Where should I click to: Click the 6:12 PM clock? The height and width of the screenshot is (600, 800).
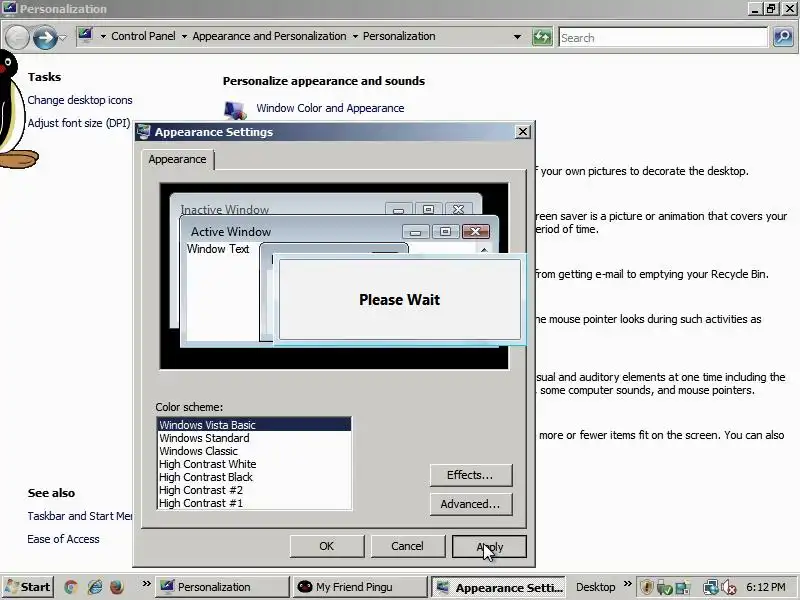766,587
